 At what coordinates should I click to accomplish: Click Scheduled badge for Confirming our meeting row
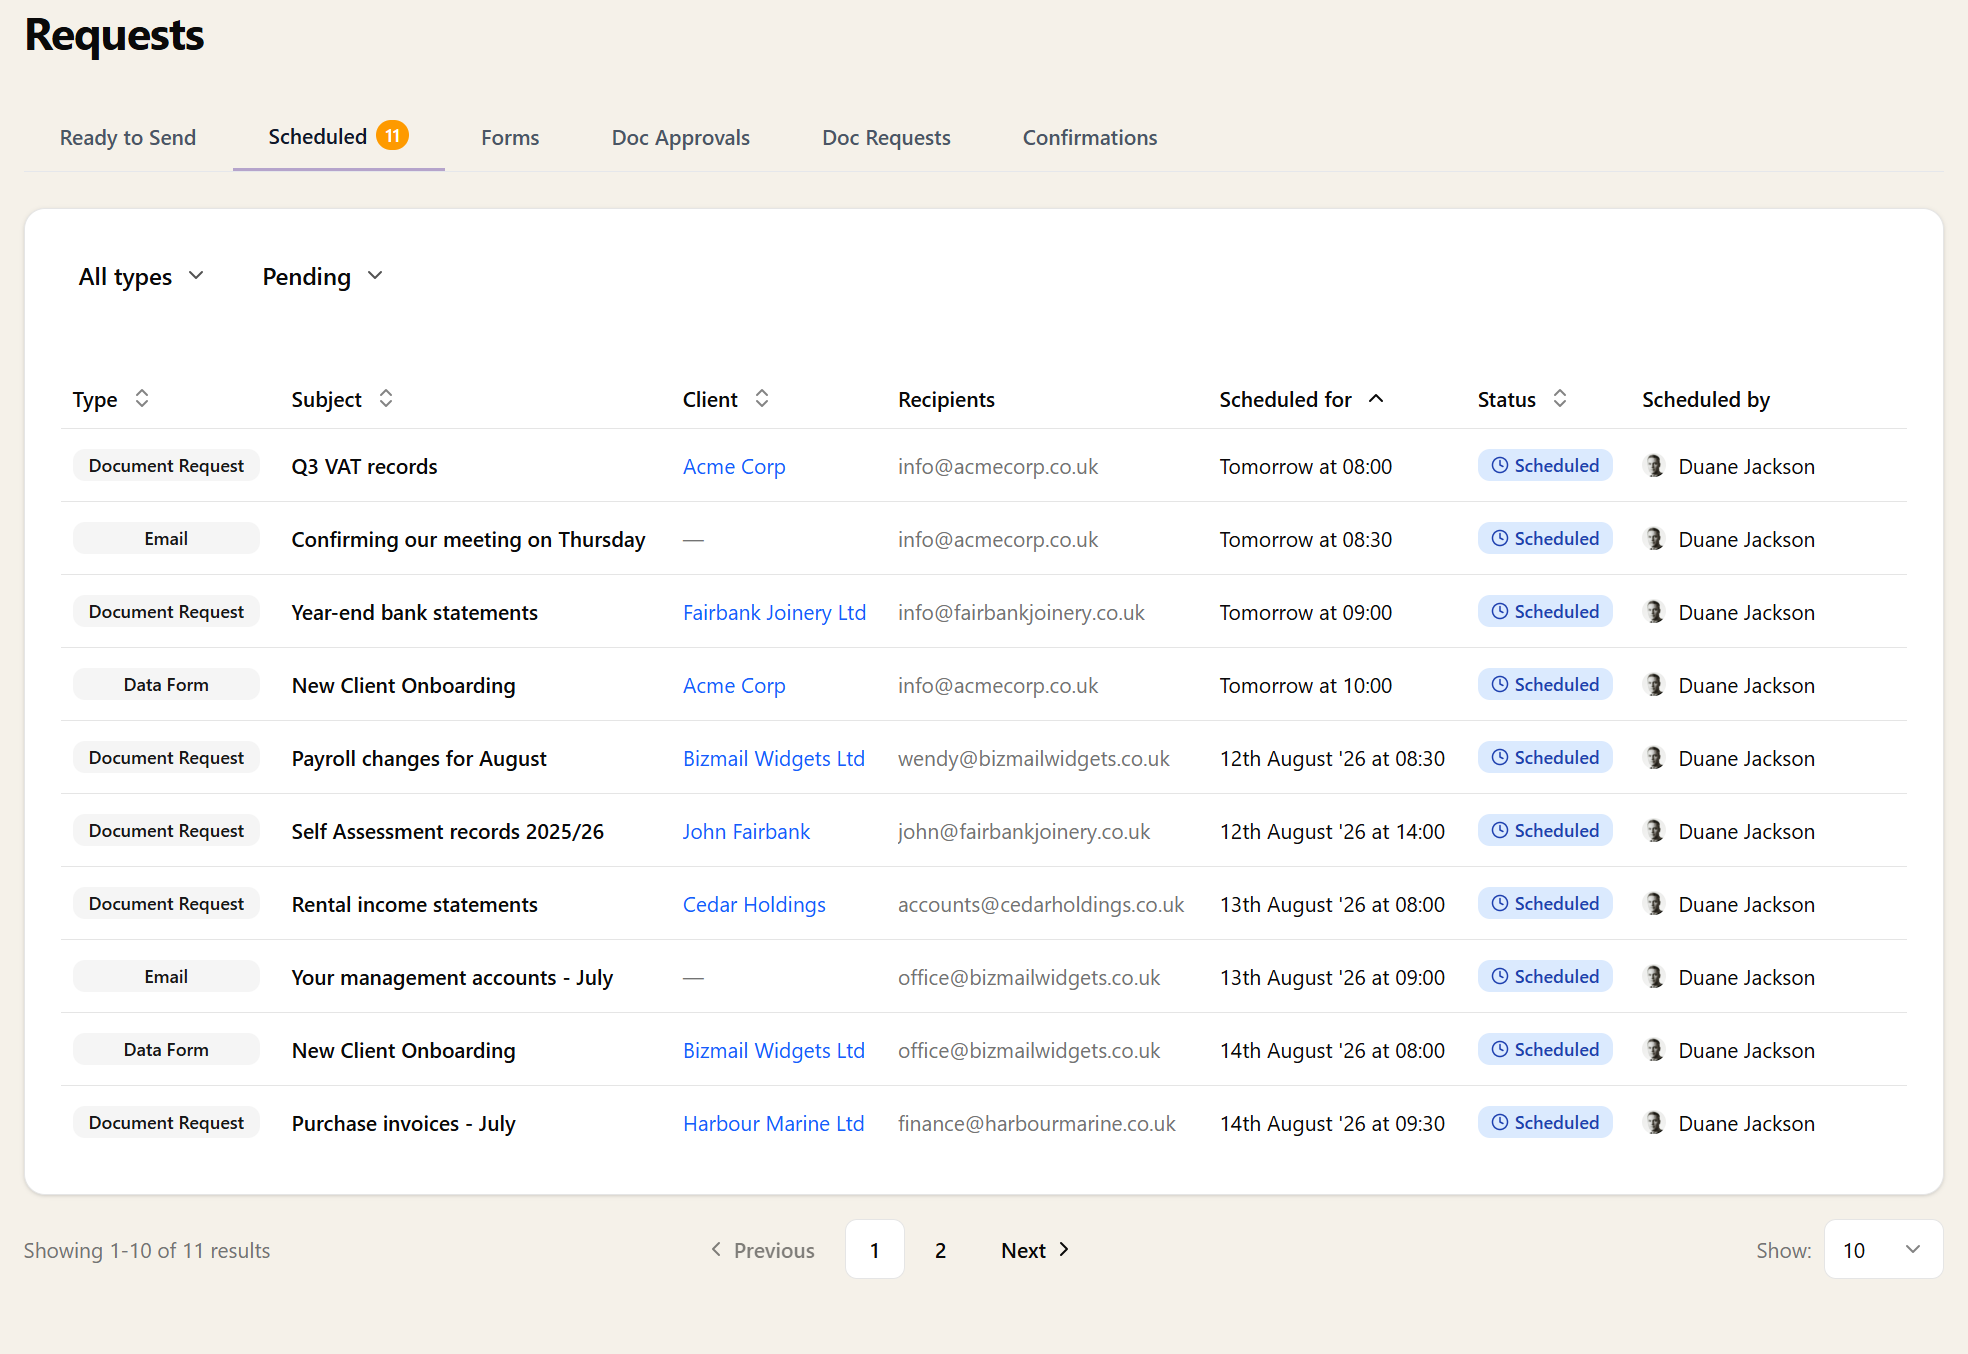pos(1545,539)
